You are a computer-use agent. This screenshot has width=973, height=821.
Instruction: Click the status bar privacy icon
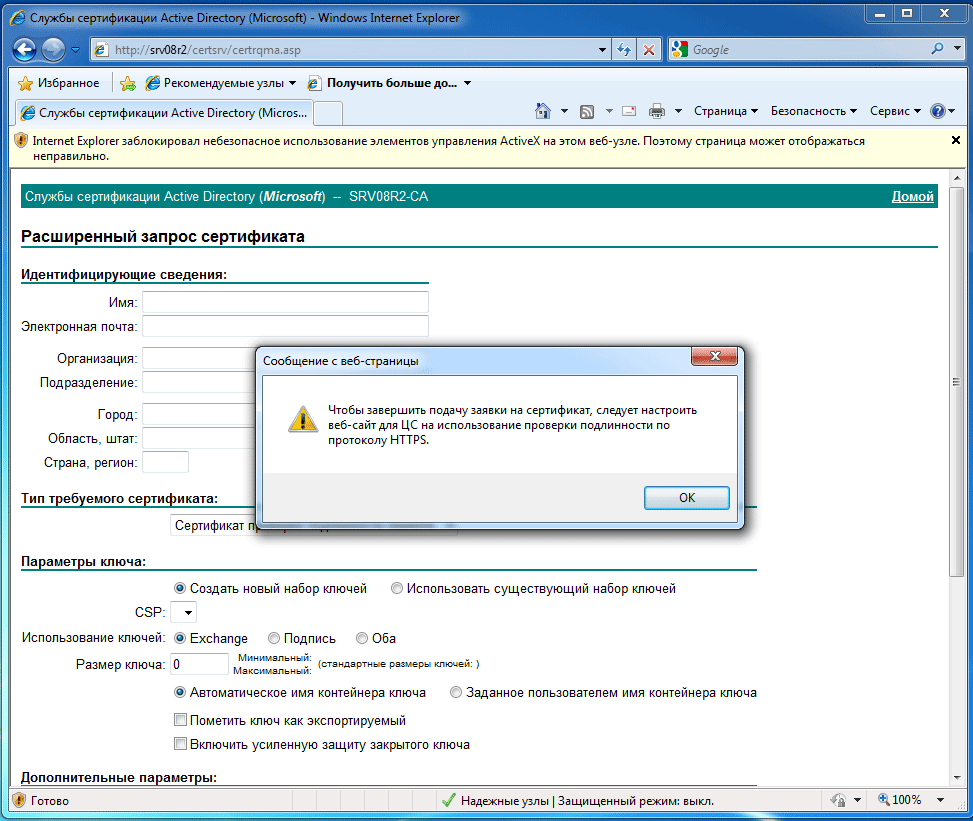[x=838, y=800]
